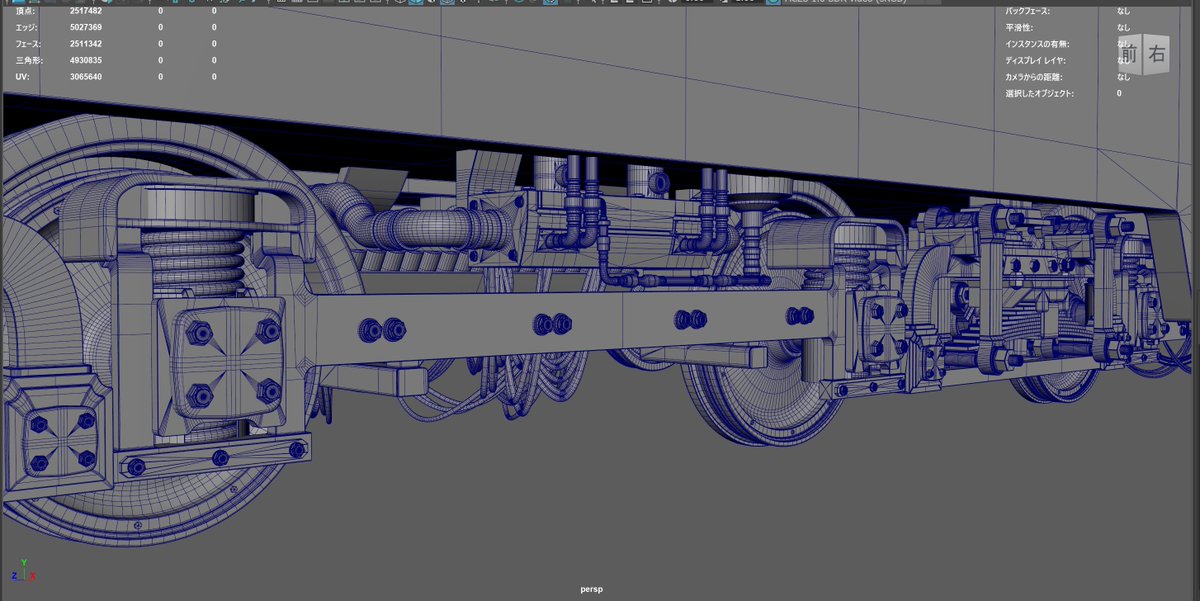Click the 0 value beside 選択したオブジェクト
This screenshot has height=601, width=1200.
pyautogui.click(x=1119, y=93)
